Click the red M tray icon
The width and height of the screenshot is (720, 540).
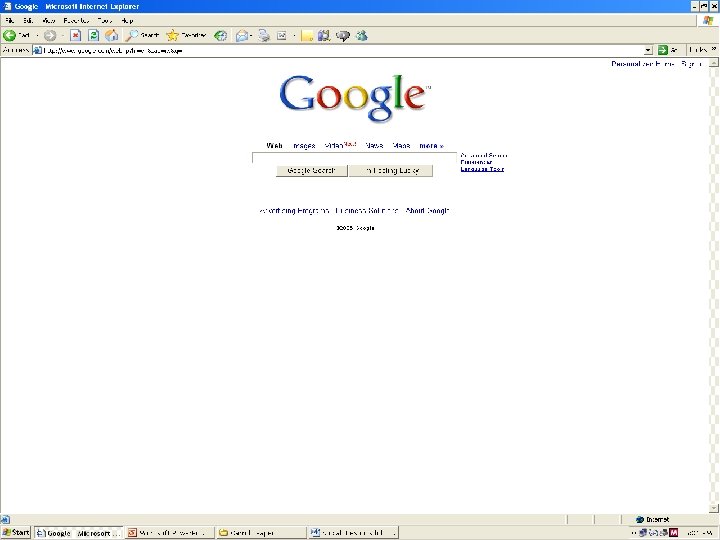coord(674,533)
